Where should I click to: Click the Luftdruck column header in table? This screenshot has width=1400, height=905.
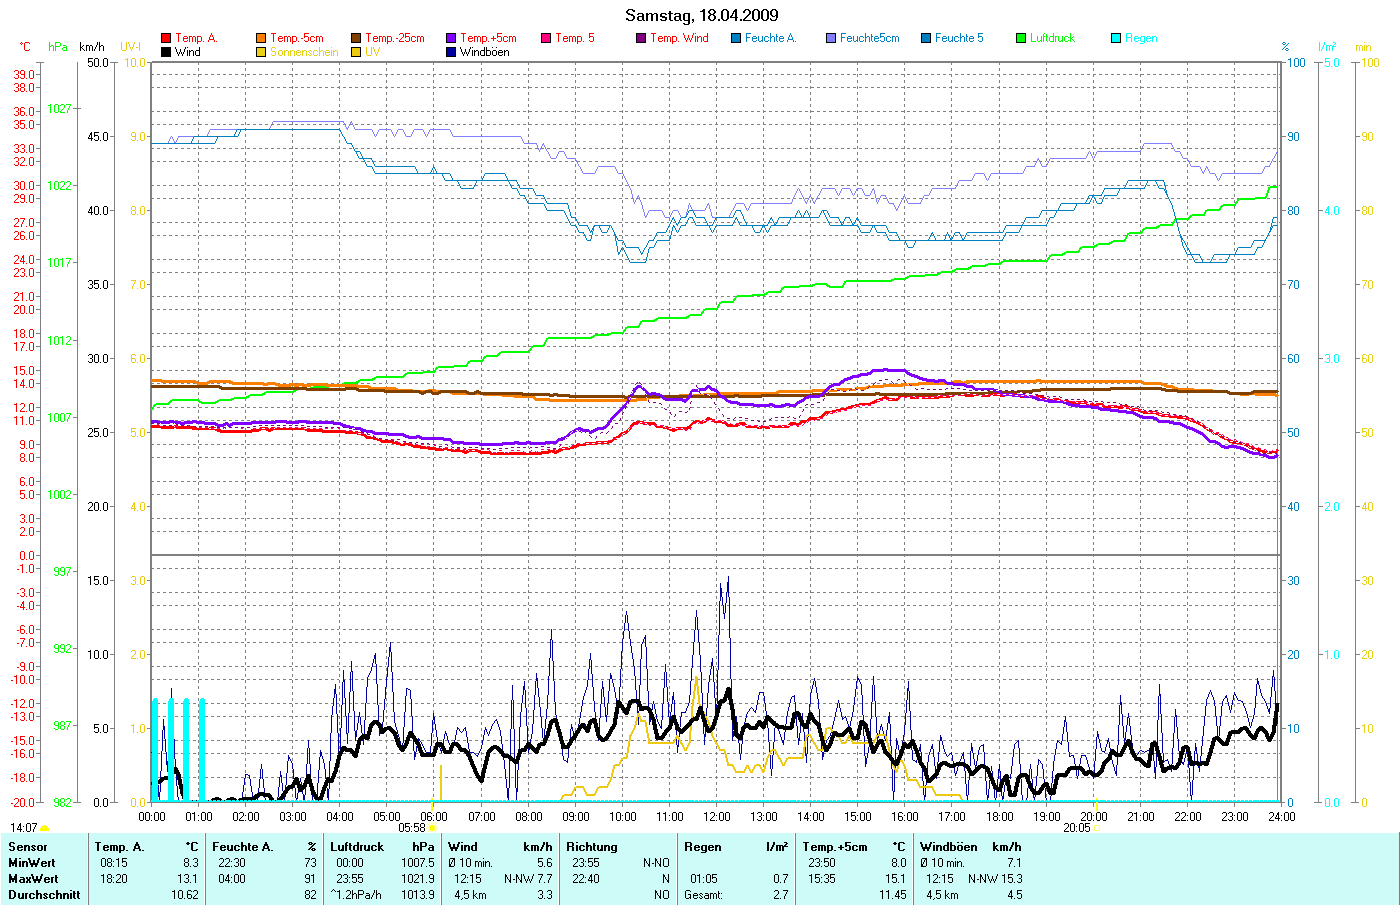357,847
